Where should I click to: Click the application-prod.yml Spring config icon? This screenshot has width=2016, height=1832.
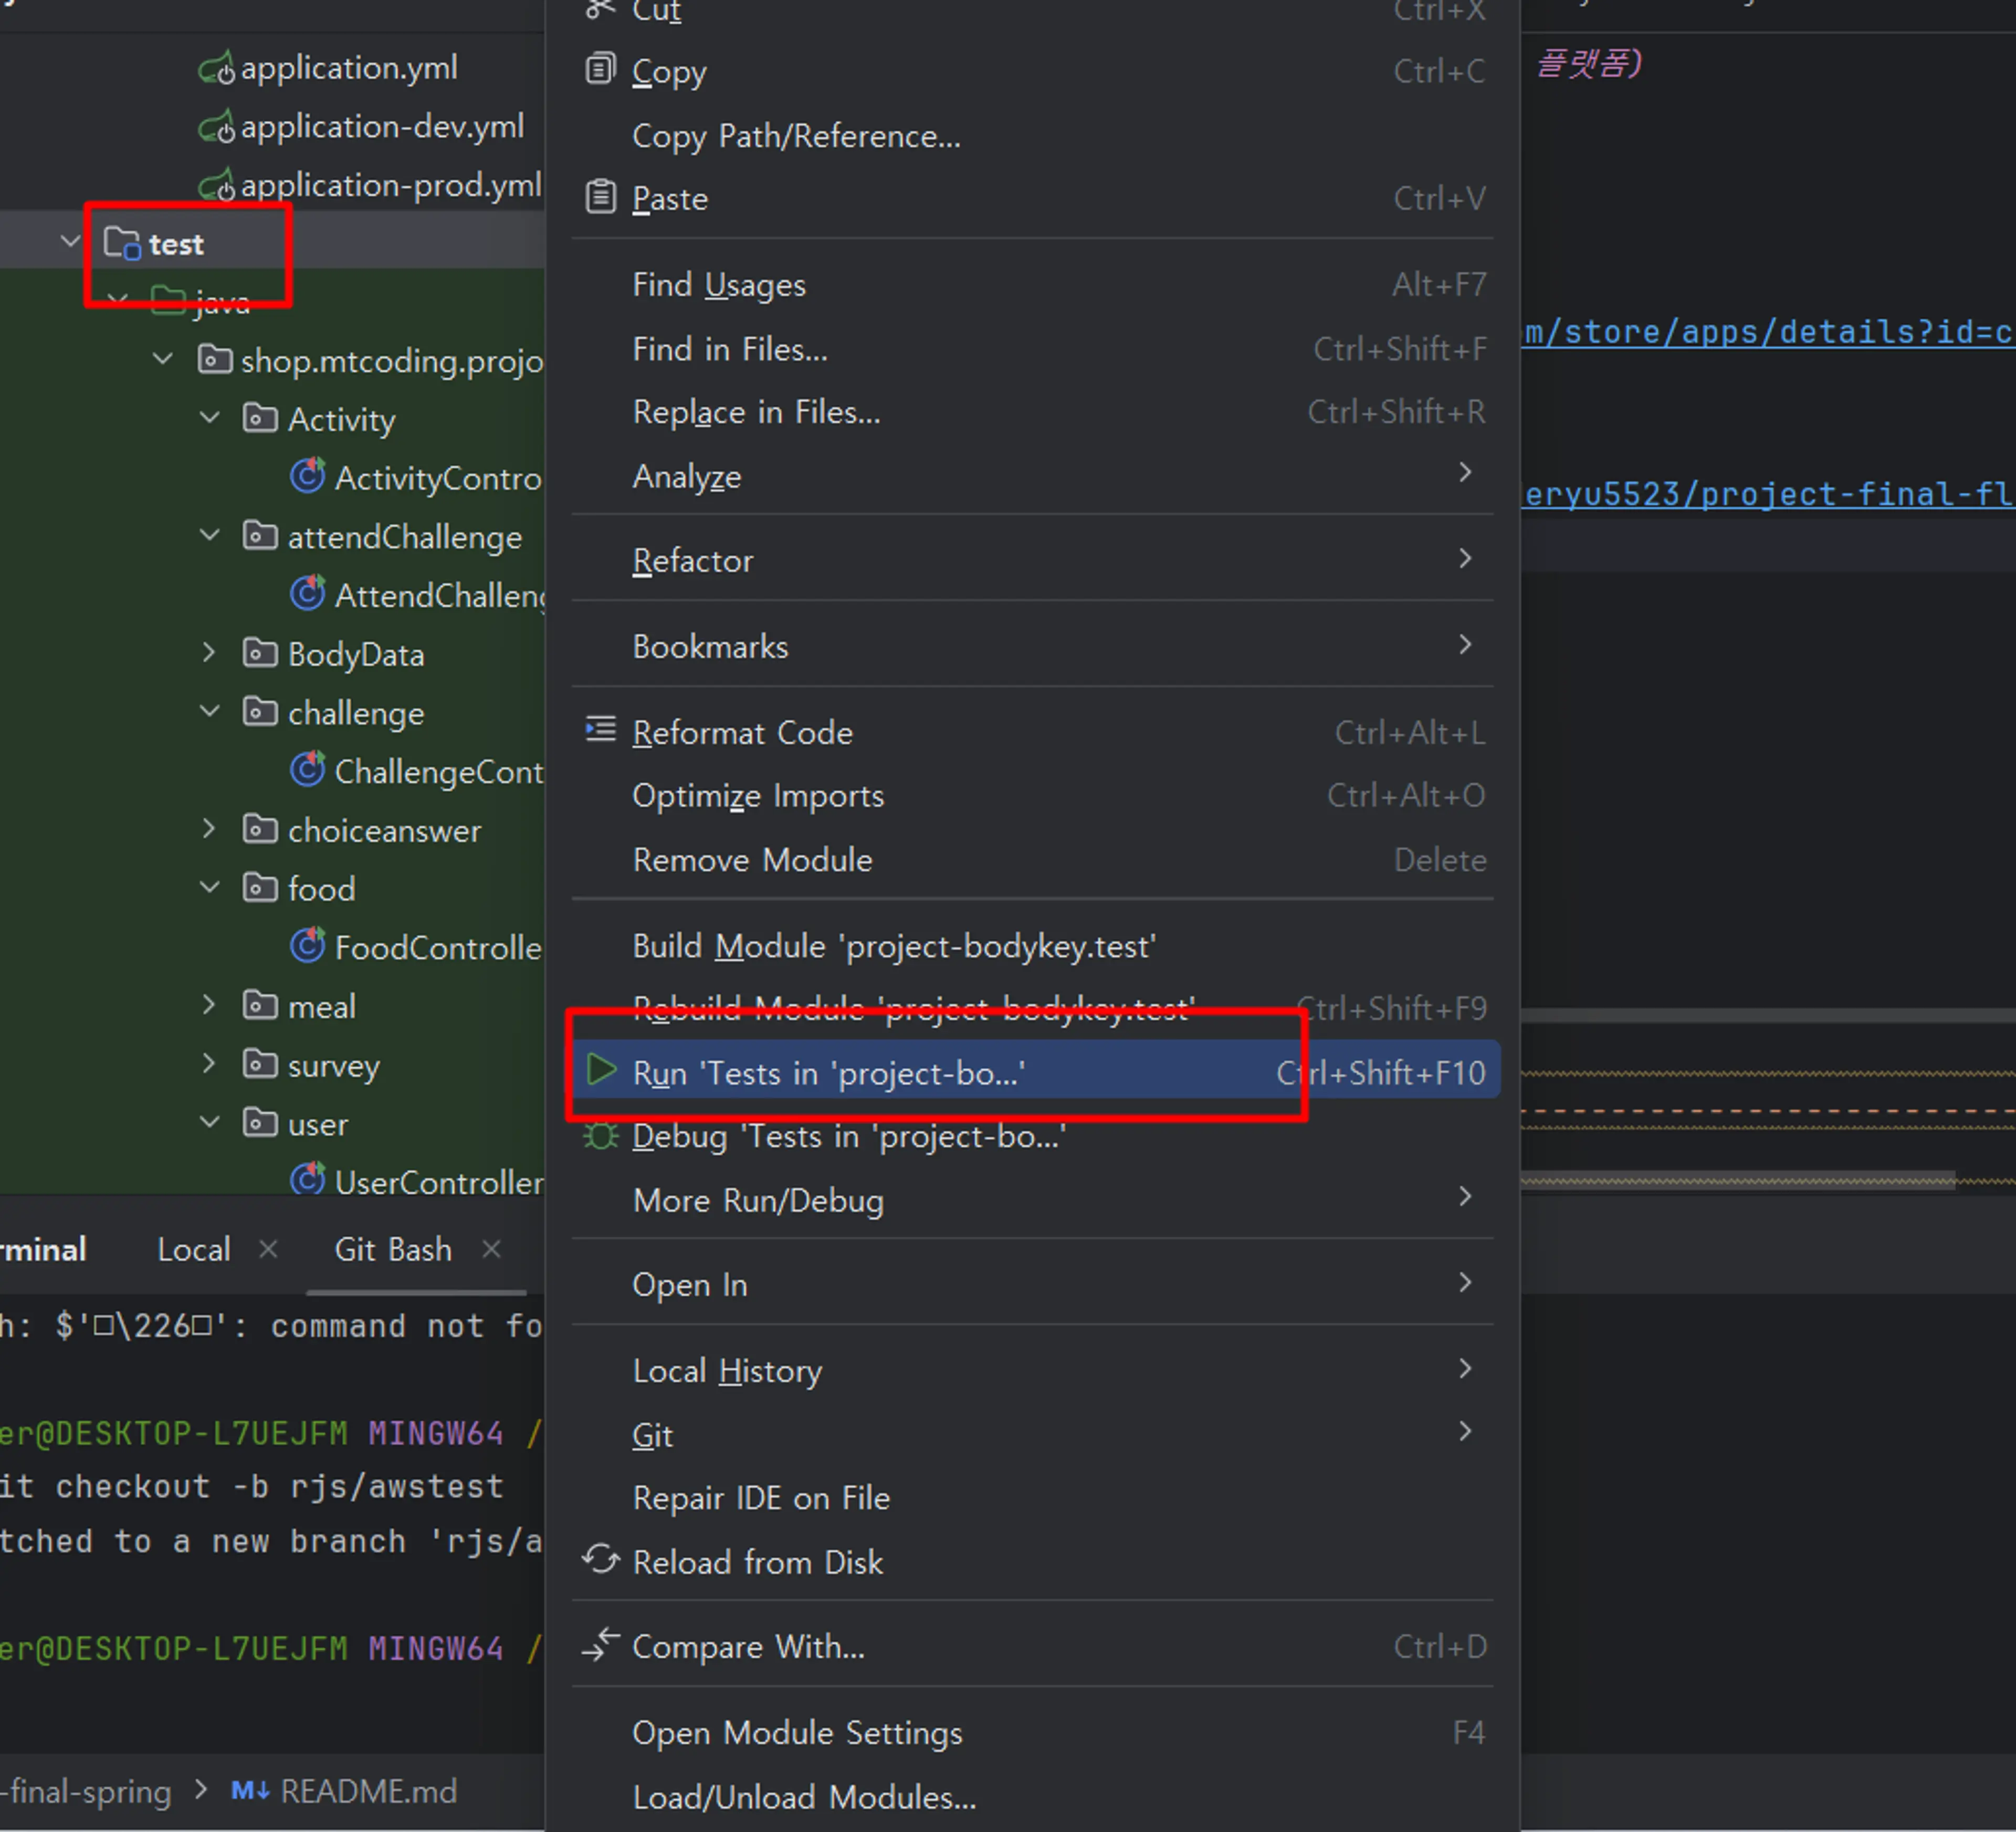pyautogui.click(x=216, y=186)
